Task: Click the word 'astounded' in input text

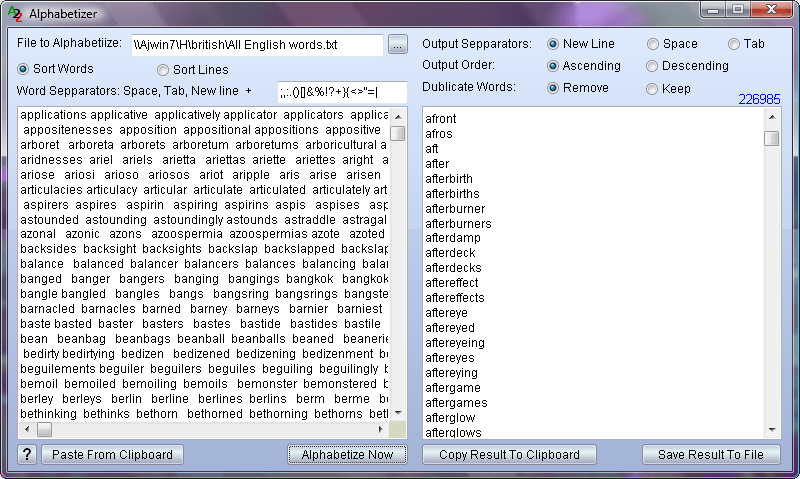Action: pos(49,220)
